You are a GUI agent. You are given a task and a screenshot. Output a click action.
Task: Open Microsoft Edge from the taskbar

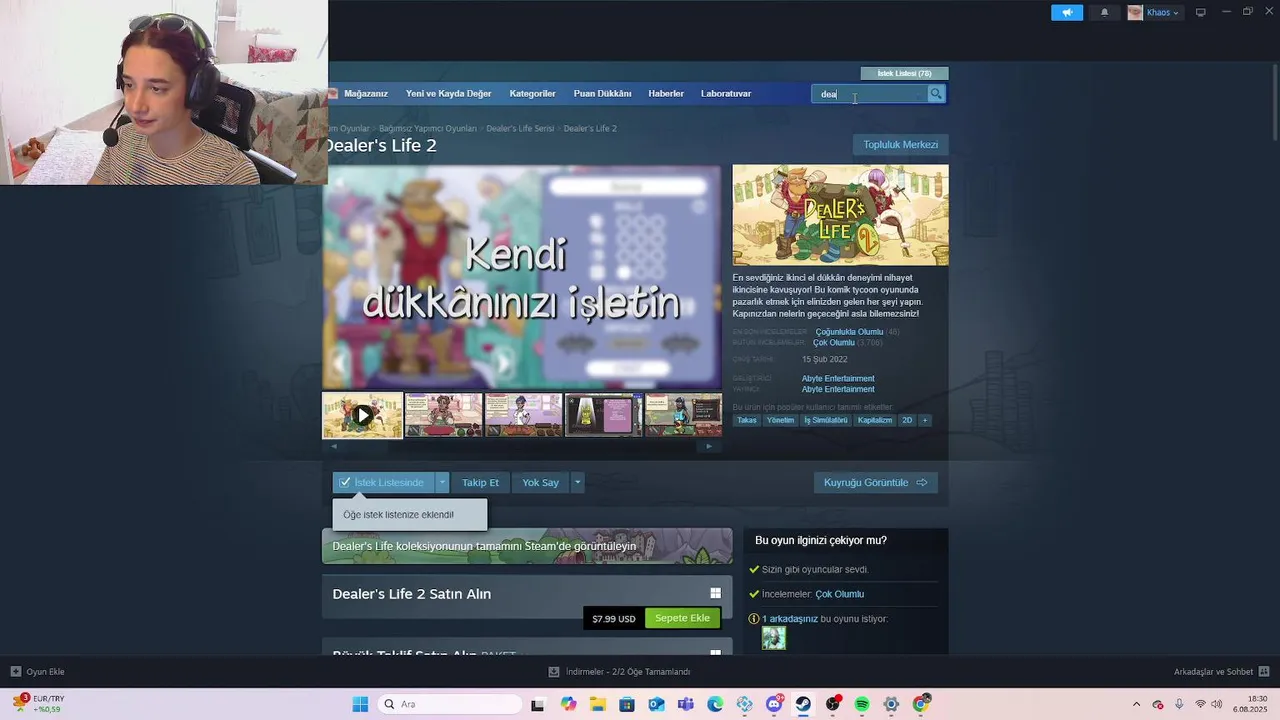pos(715,704)
